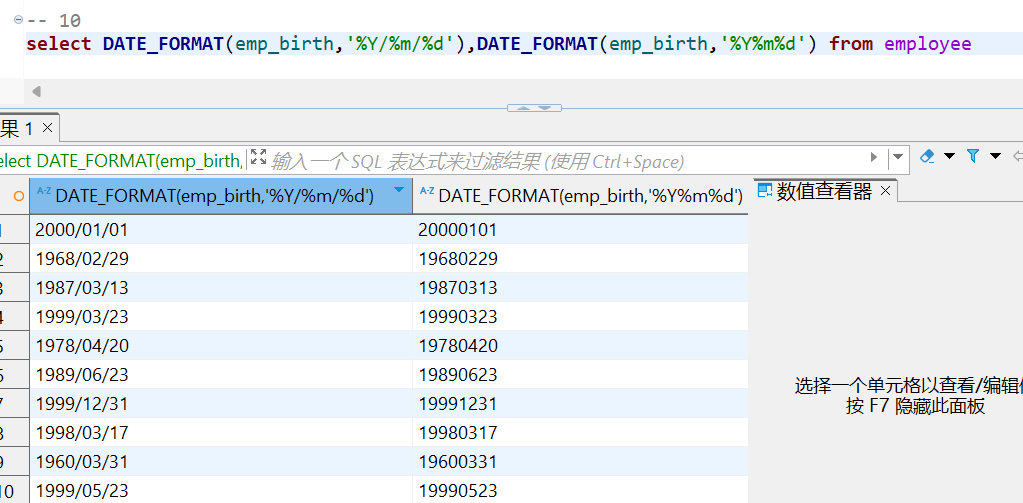Expand the dropdown arrow beside funnel icon
This screenshot has width=1023, height=503.
[995, 156]
